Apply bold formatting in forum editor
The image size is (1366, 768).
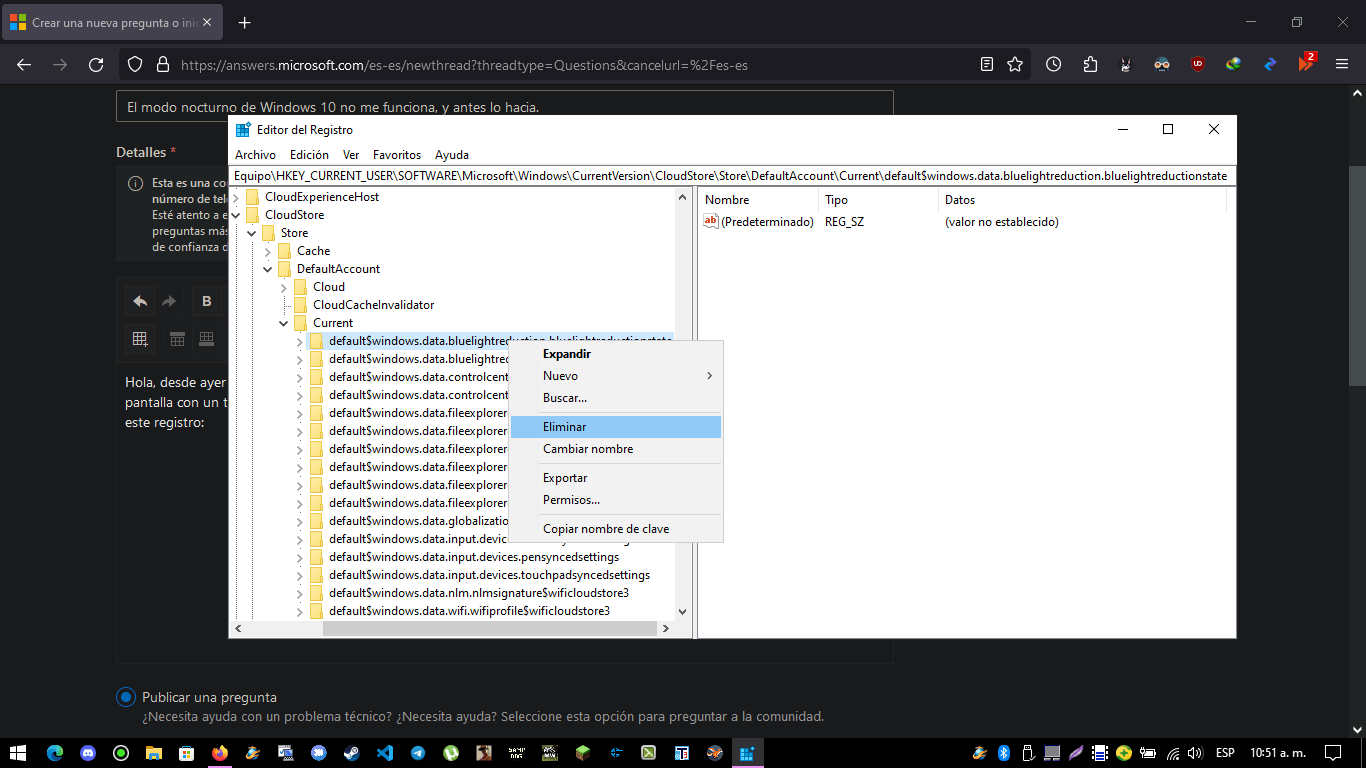point(207,301)
